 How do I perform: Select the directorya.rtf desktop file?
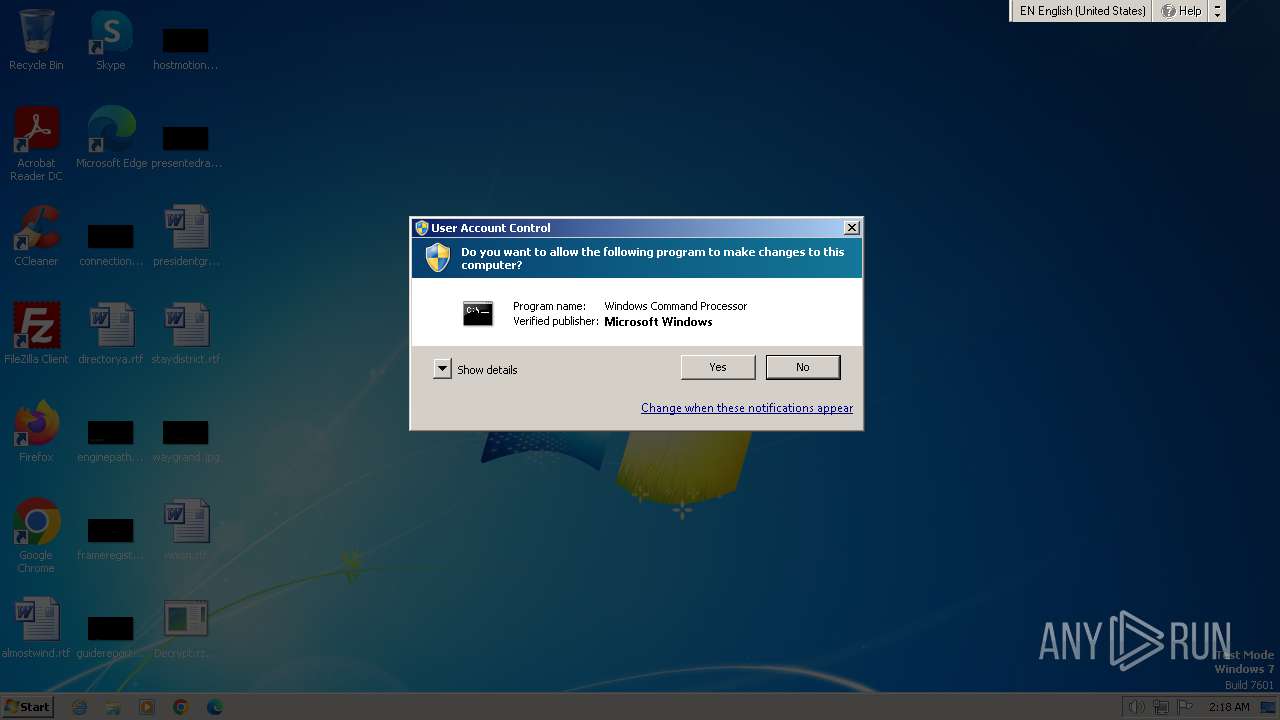(x=111, y=334)
